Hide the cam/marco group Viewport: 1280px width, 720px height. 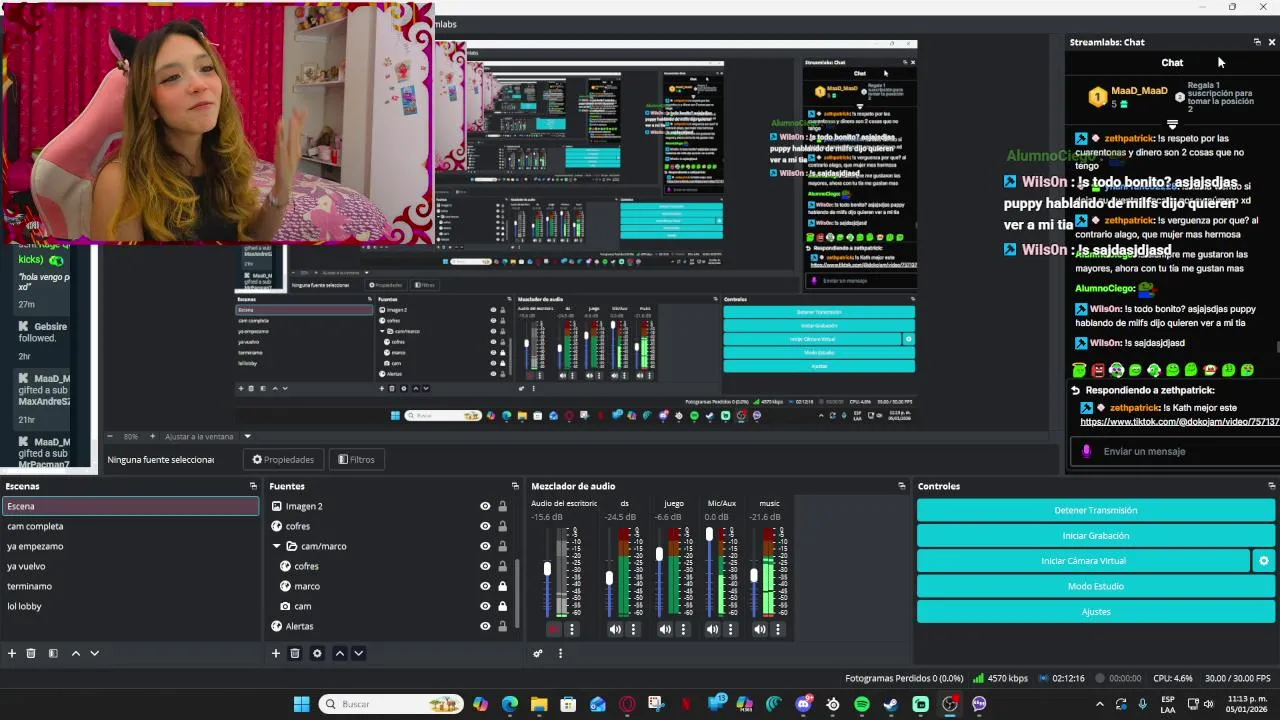coord(485,546)
